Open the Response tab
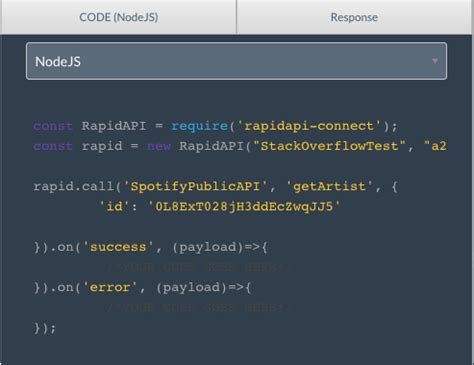 [354, 17]
